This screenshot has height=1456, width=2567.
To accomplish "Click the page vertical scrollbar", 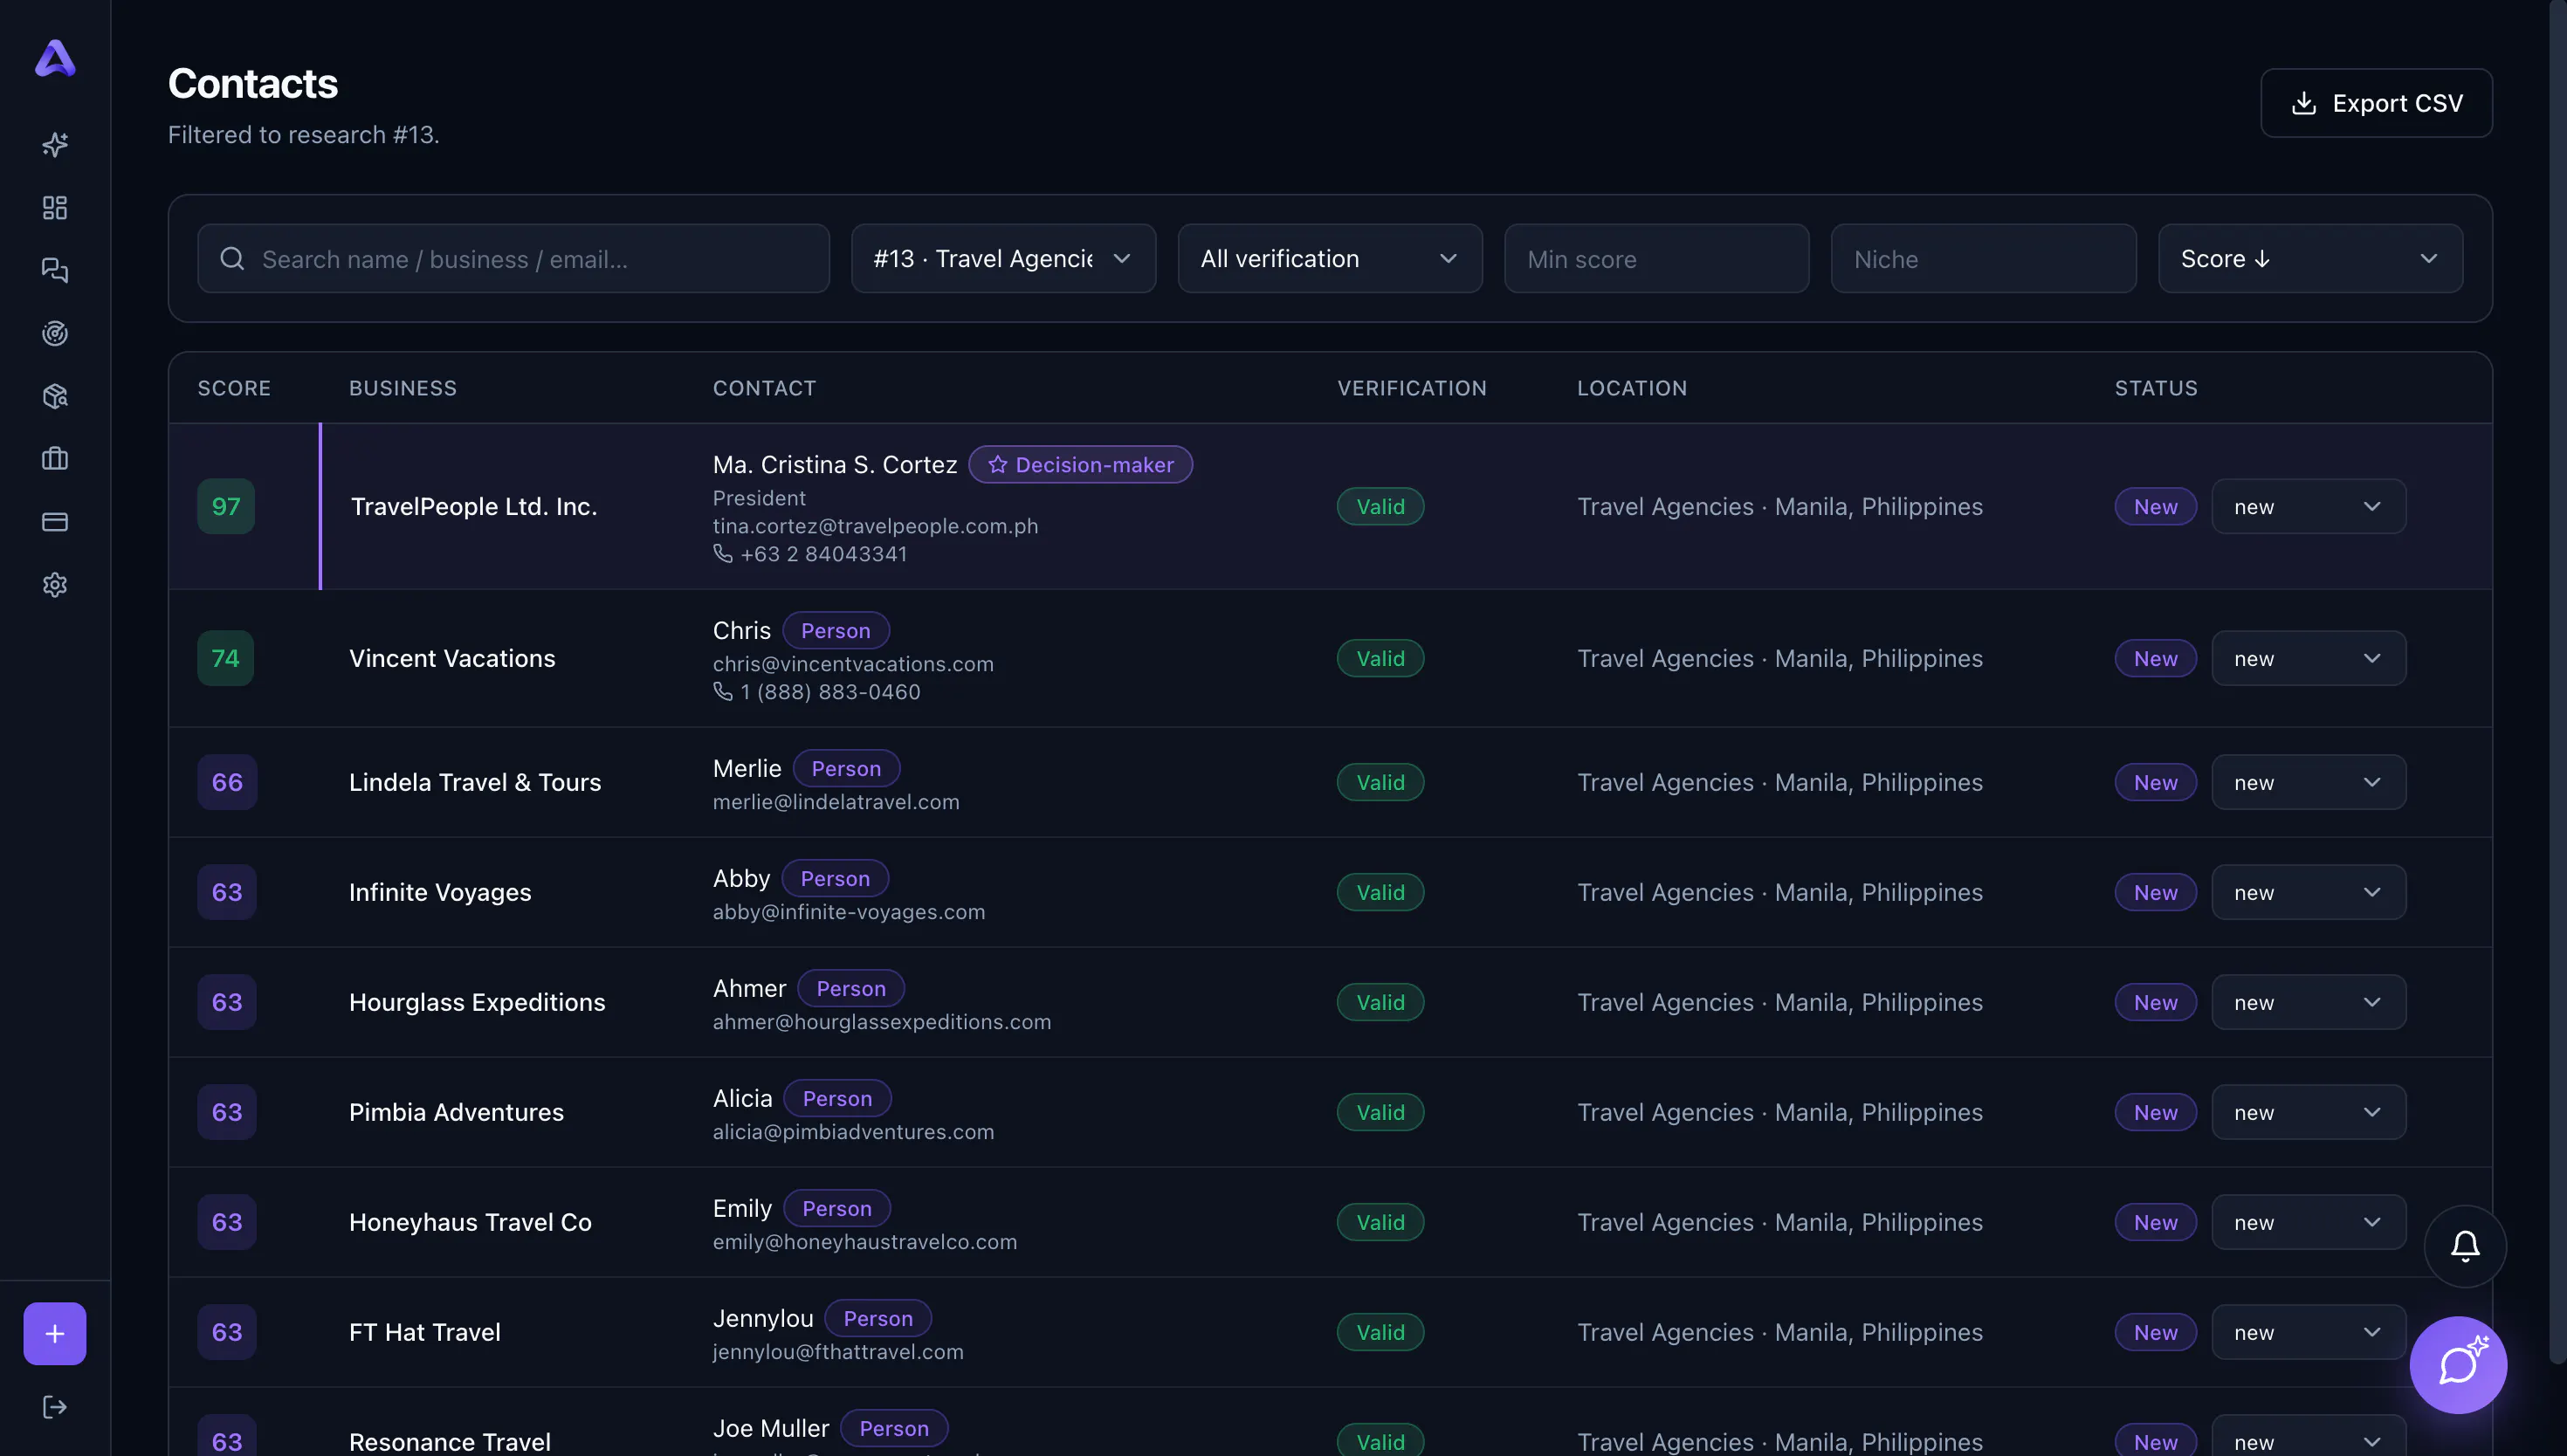I will pyautogui.click(x=2558, y=680).
